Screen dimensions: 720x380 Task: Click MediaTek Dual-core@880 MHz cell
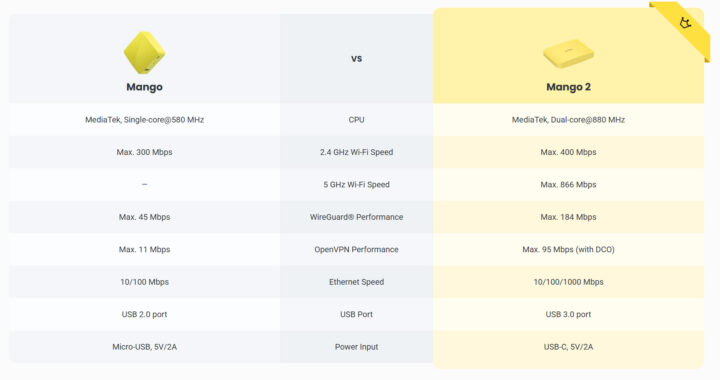click(568, 120)
